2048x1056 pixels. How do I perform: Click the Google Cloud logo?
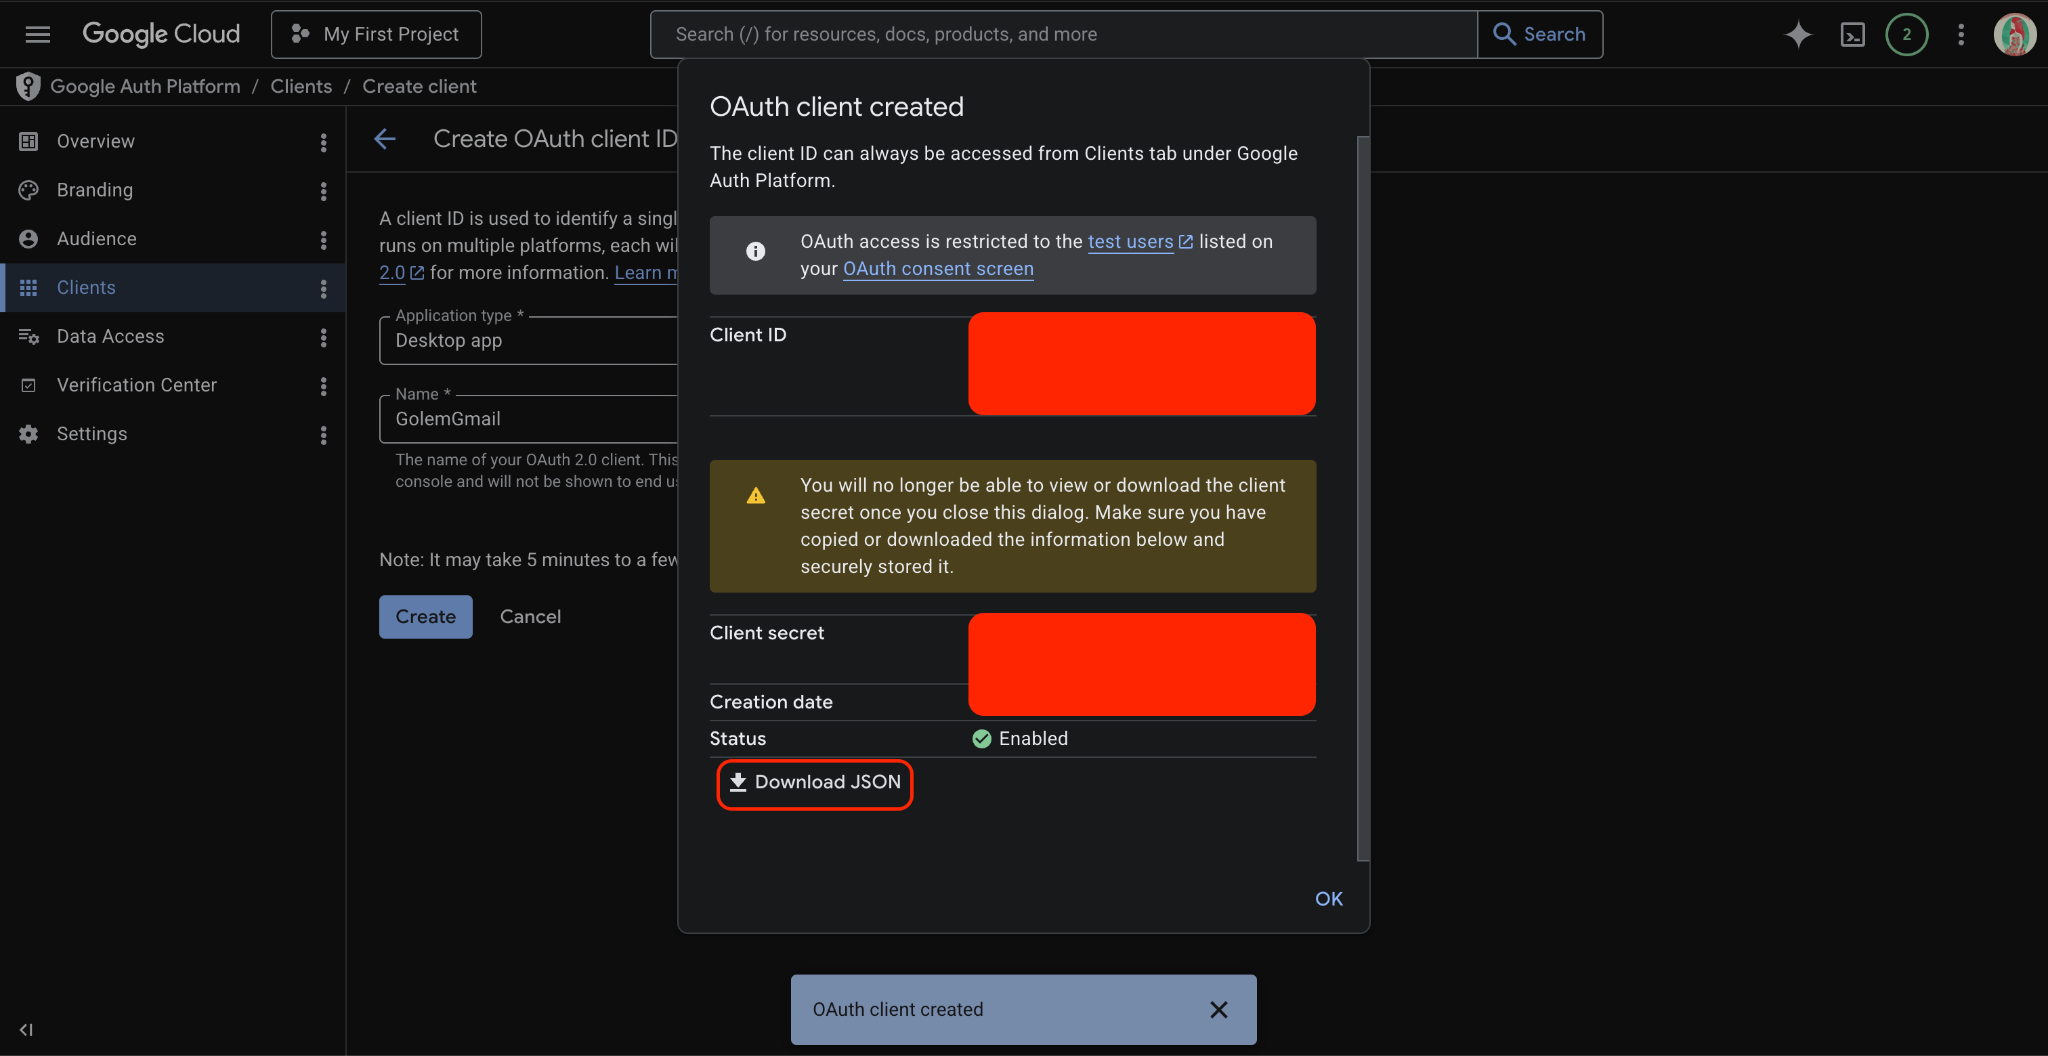click(x=161, y=34)
